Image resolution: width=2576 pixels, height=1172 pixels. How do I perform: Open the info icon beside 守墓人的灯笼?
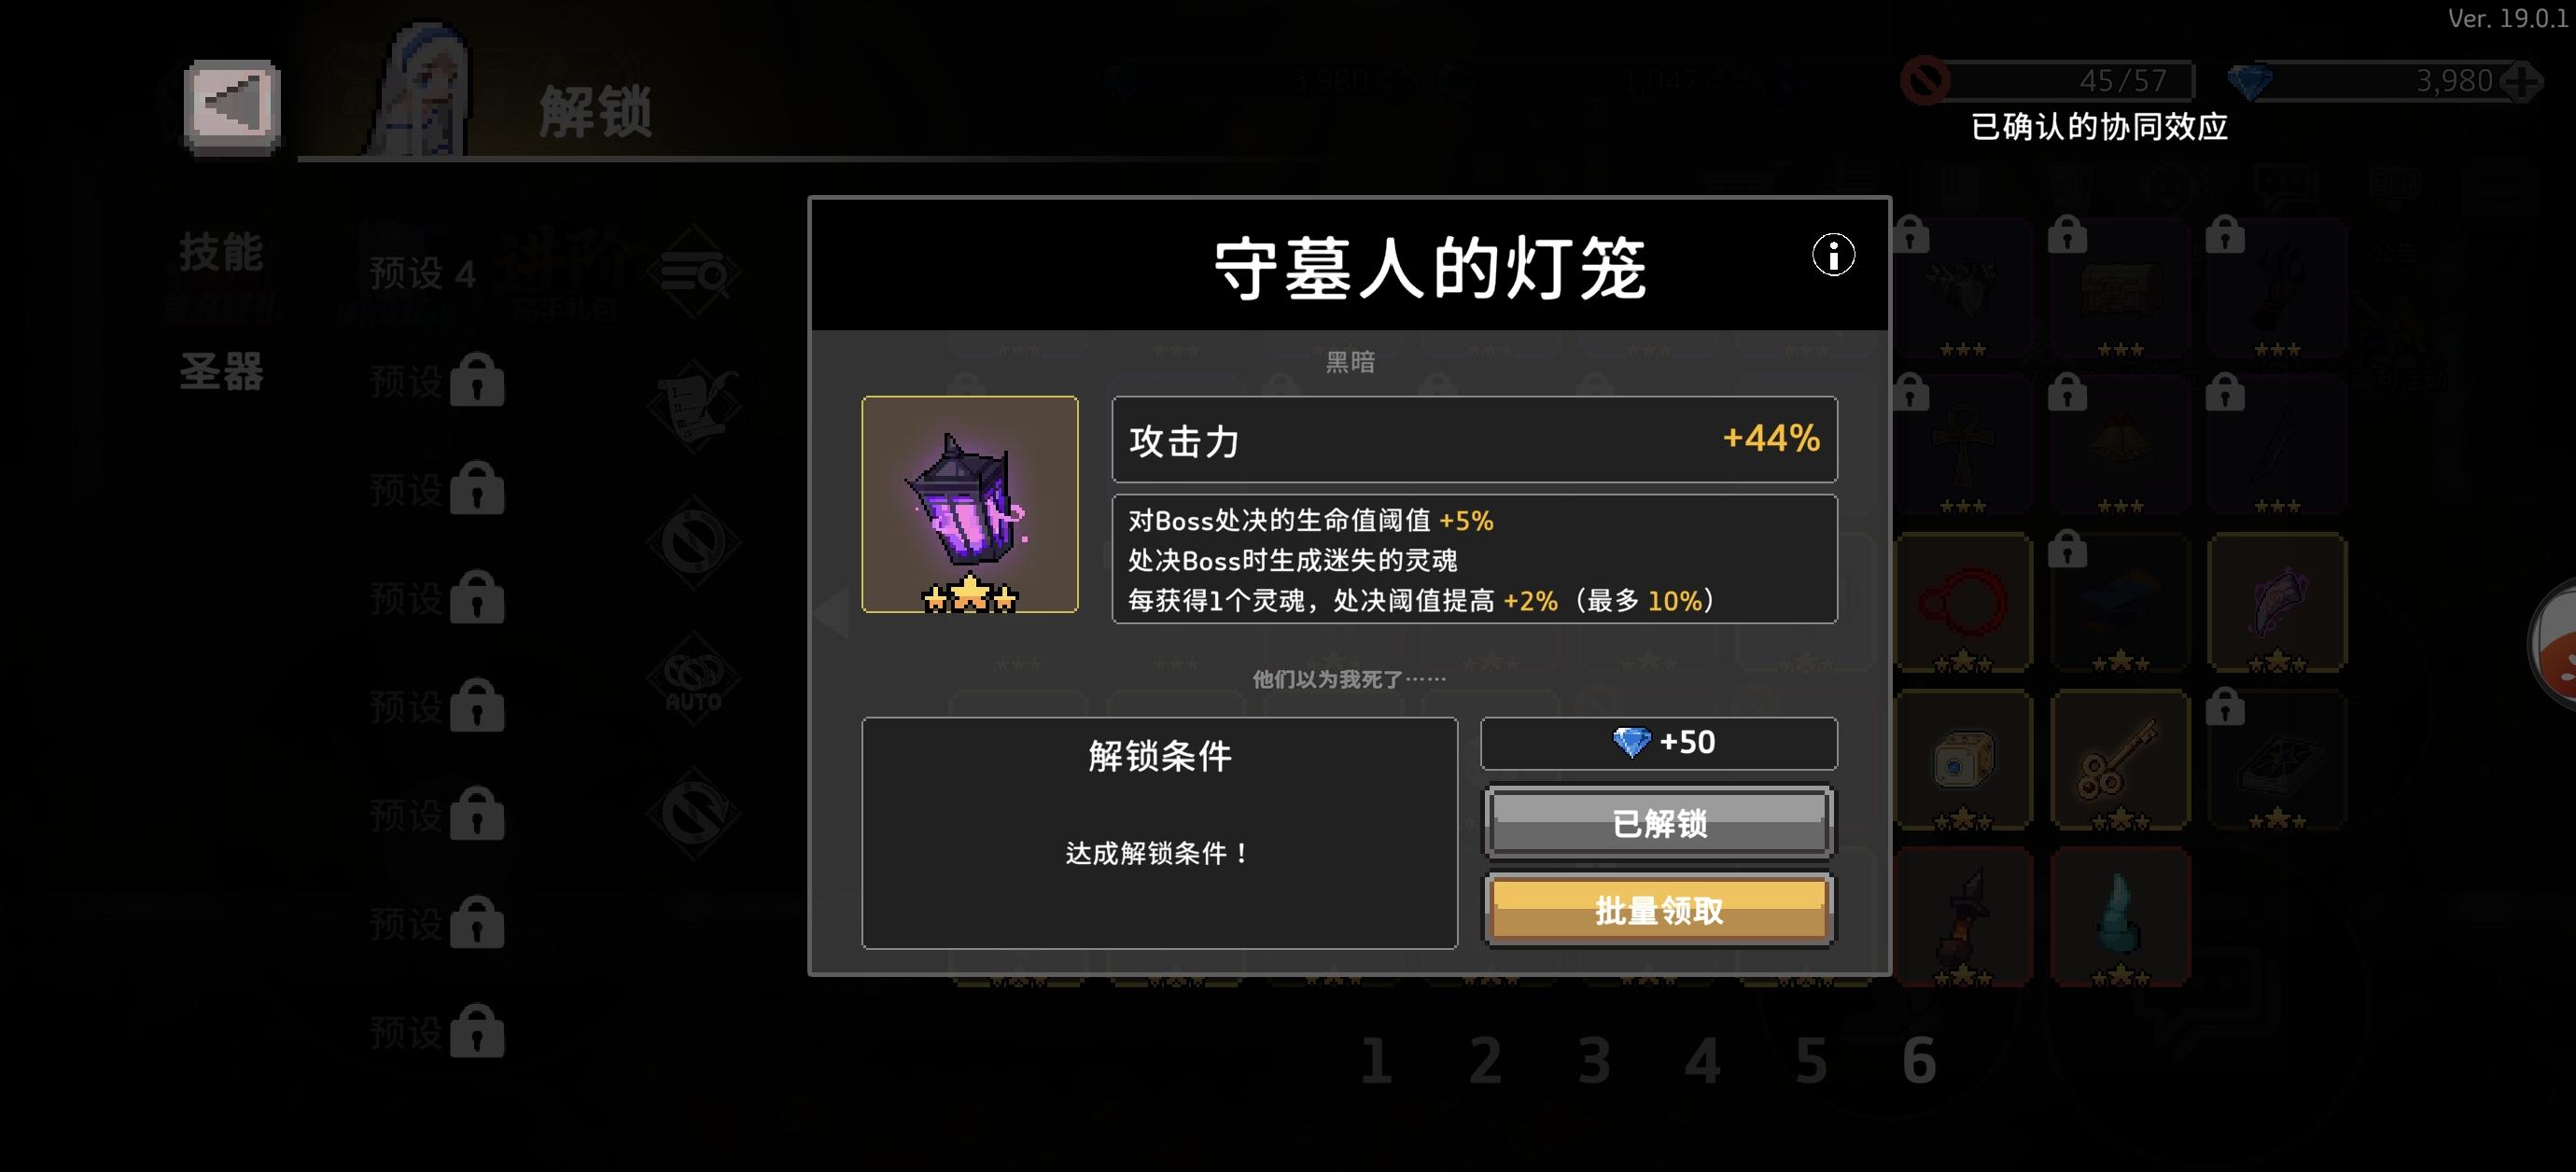point(1833,255)
